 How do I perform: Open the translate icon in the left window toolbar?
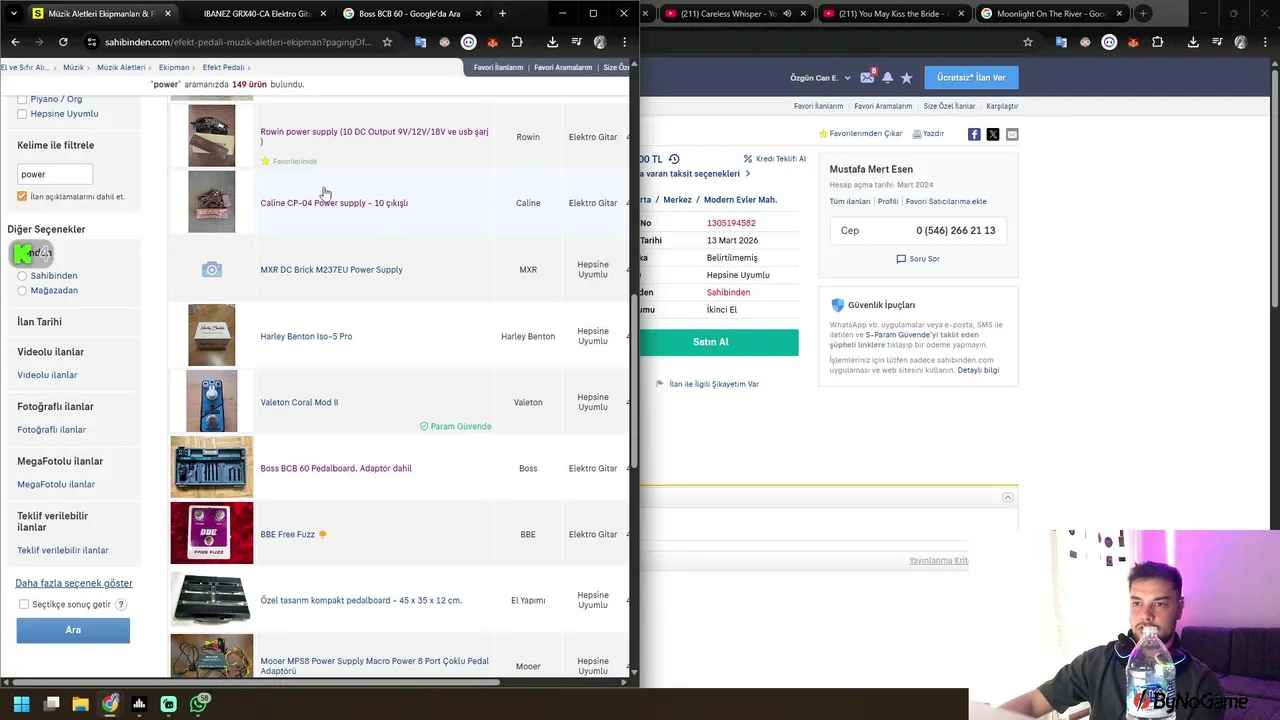tap(420, 42)
